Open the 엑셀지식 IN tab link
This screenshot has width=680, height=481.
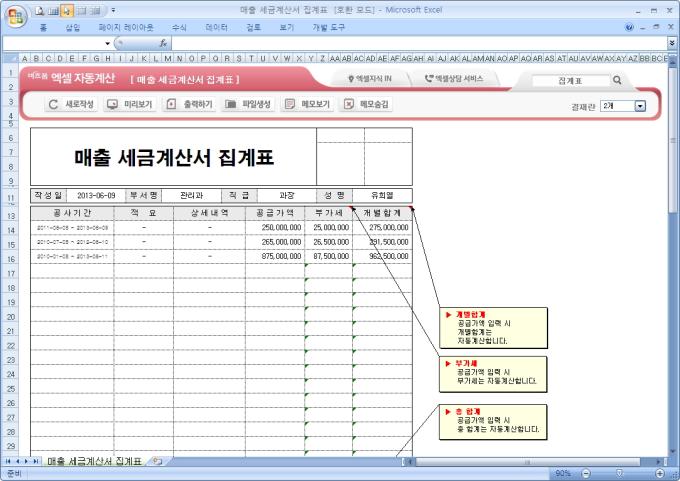370,79
